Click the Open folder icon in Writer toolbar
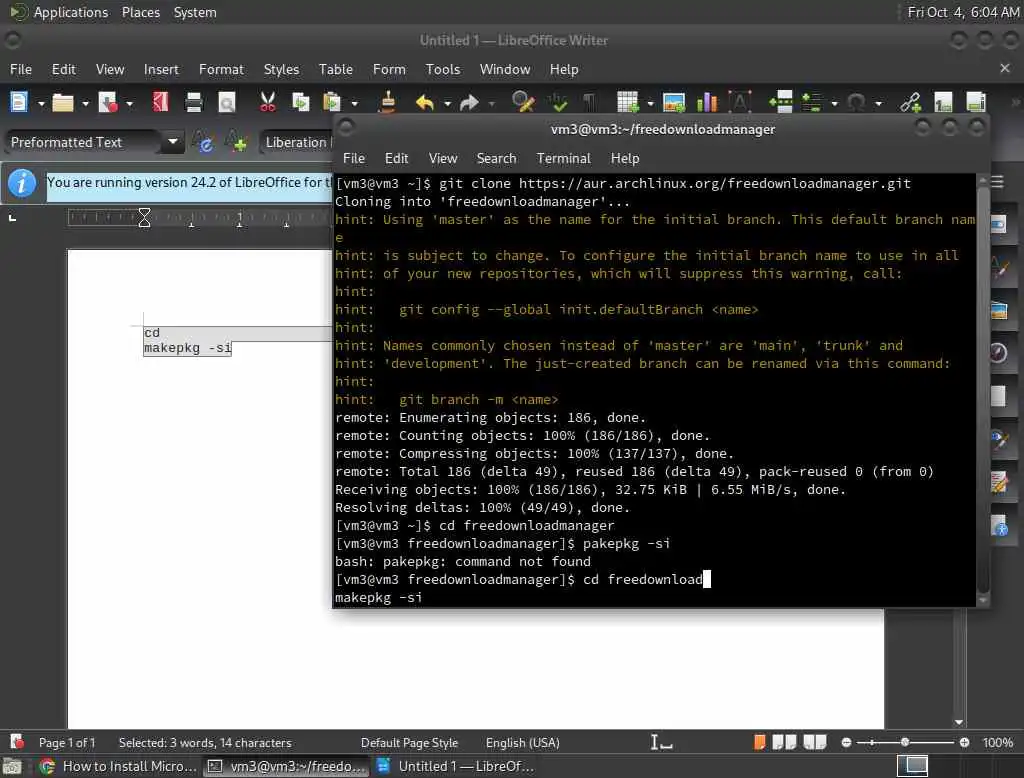 pyautogui.click(x=63, y=103)
